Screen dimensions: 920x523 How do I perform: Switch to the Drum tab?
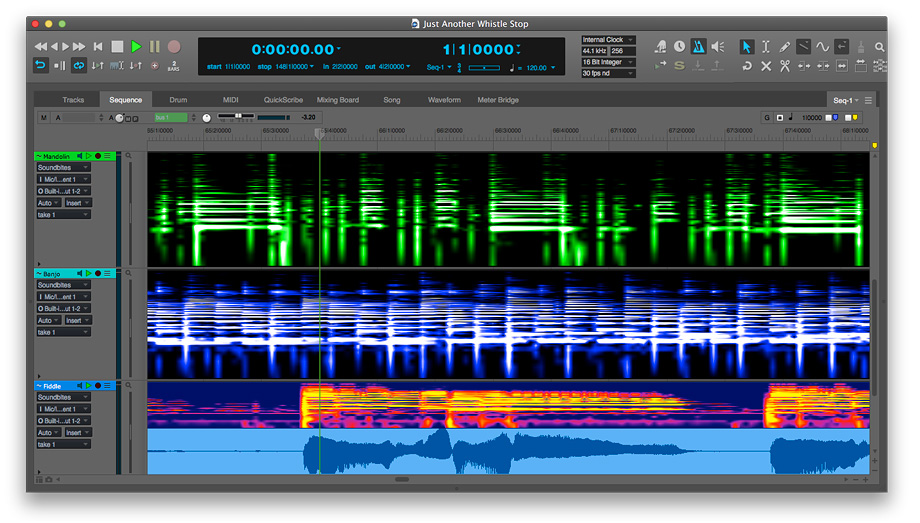pos(178,100)
